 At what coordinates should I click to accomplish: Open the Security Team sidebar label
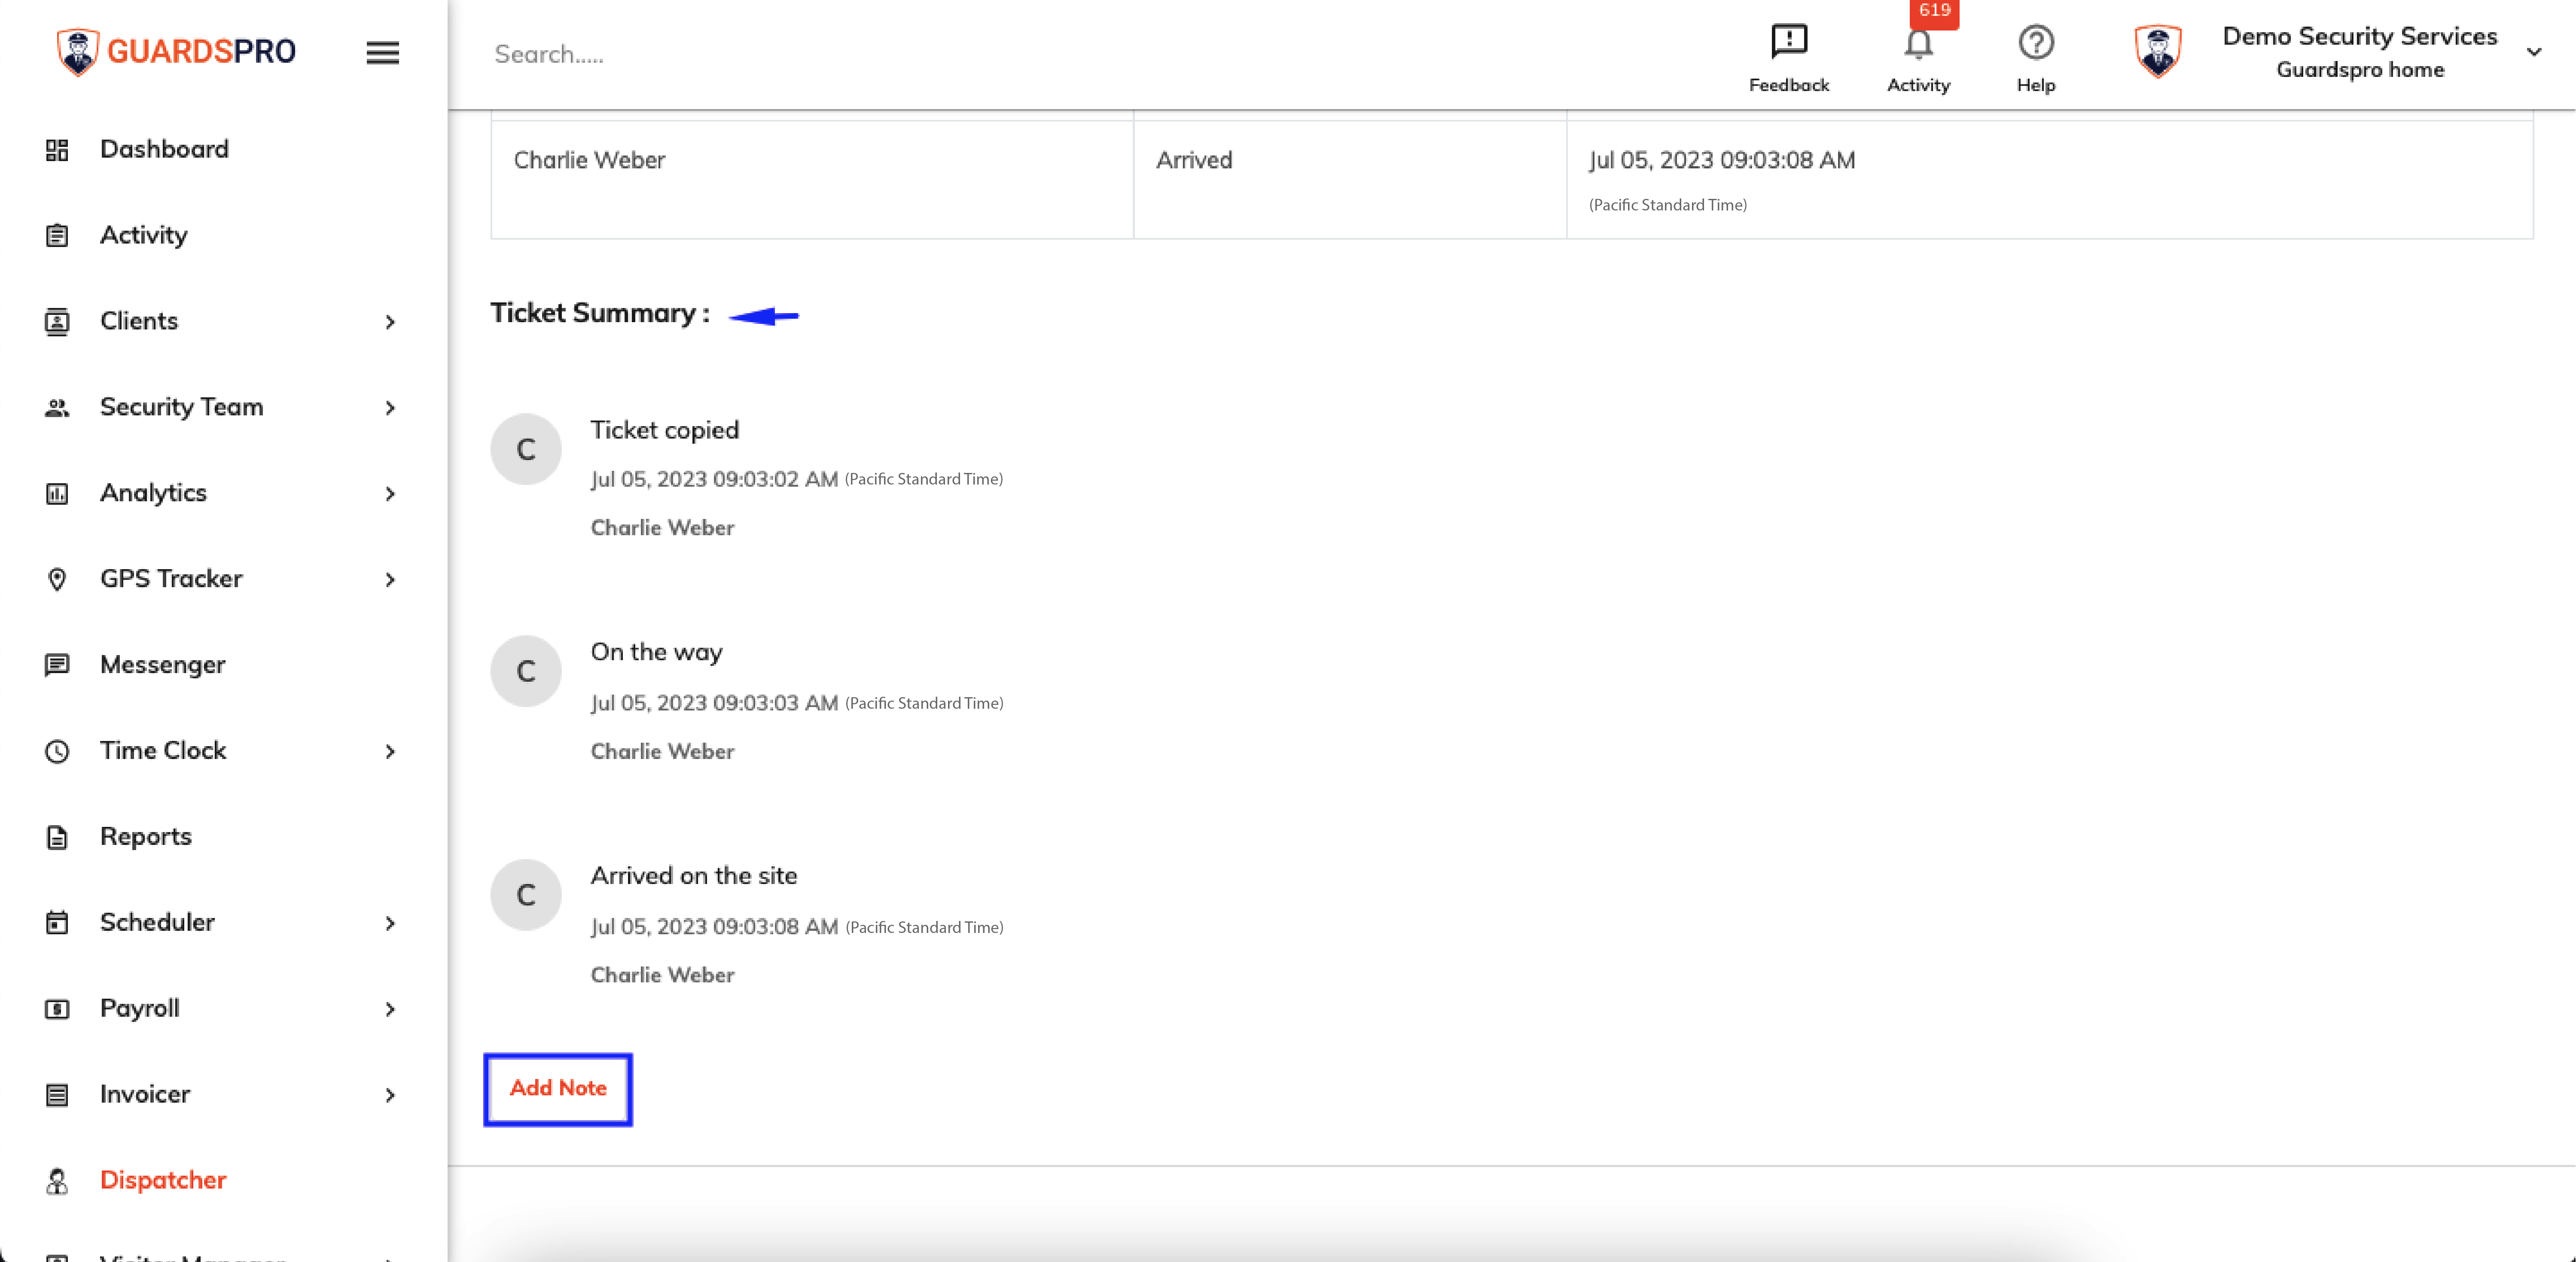pyautogui.click(x=182, y=407)
